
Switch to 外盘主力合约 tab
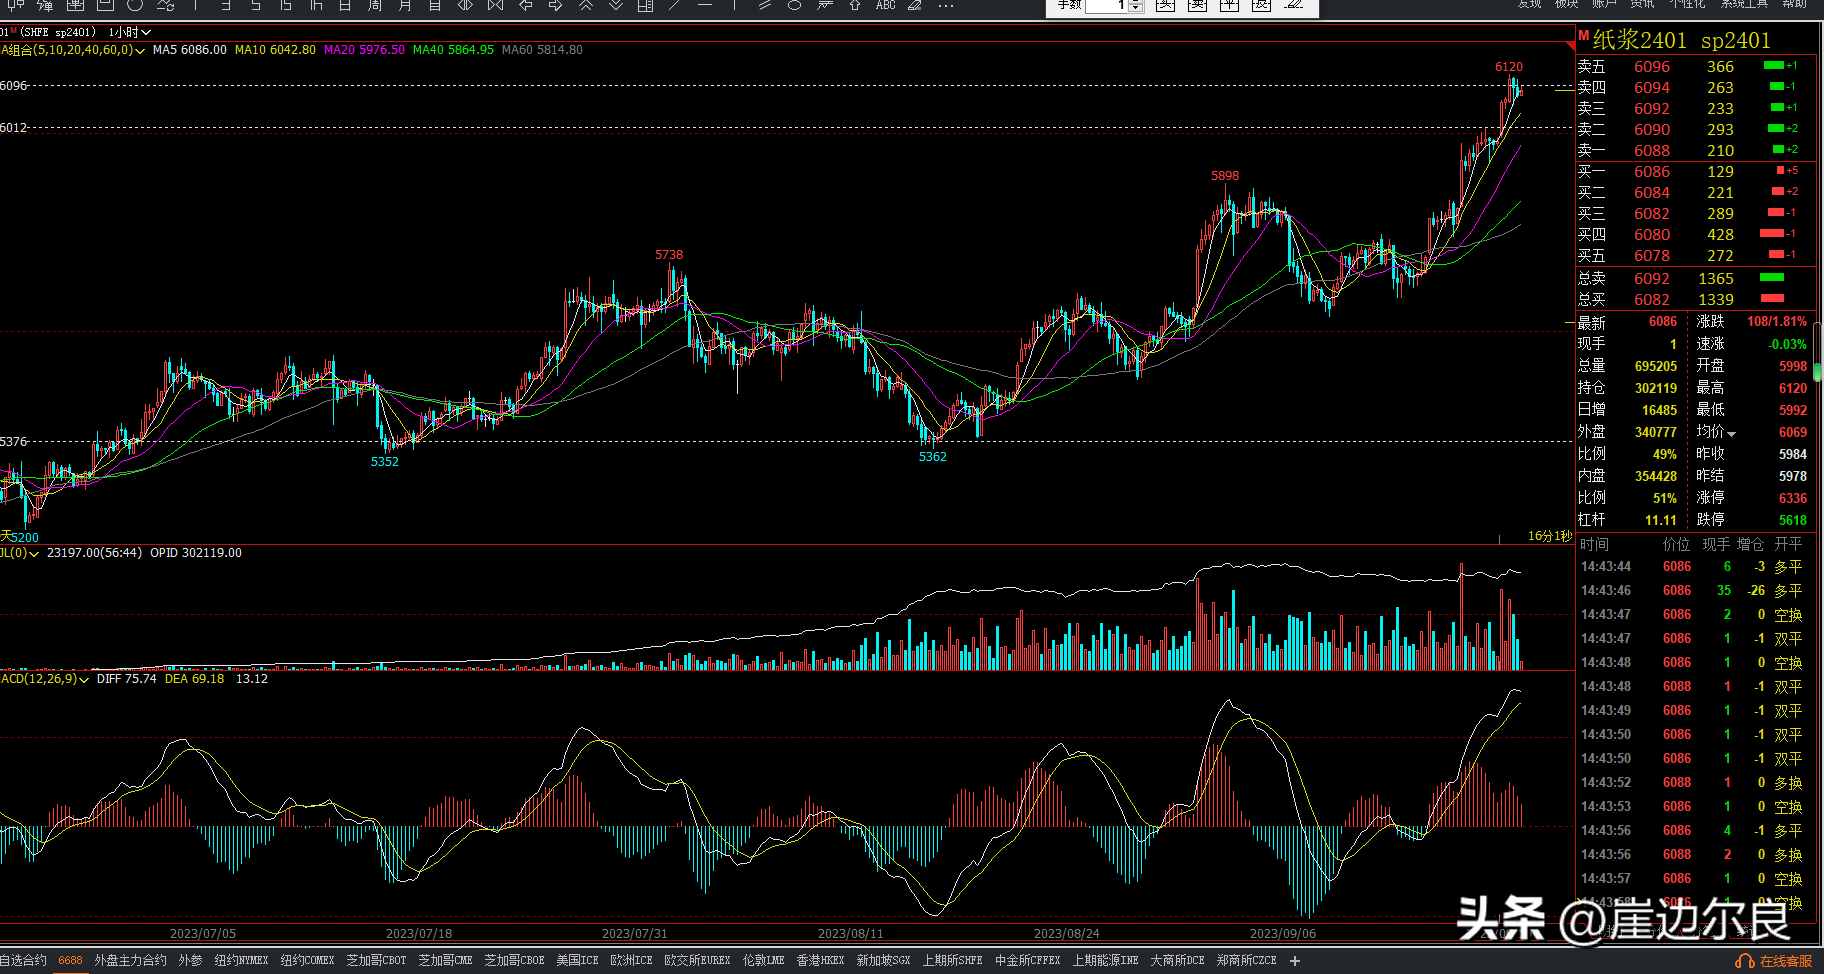pyautogui.click(x=130, y=960)
